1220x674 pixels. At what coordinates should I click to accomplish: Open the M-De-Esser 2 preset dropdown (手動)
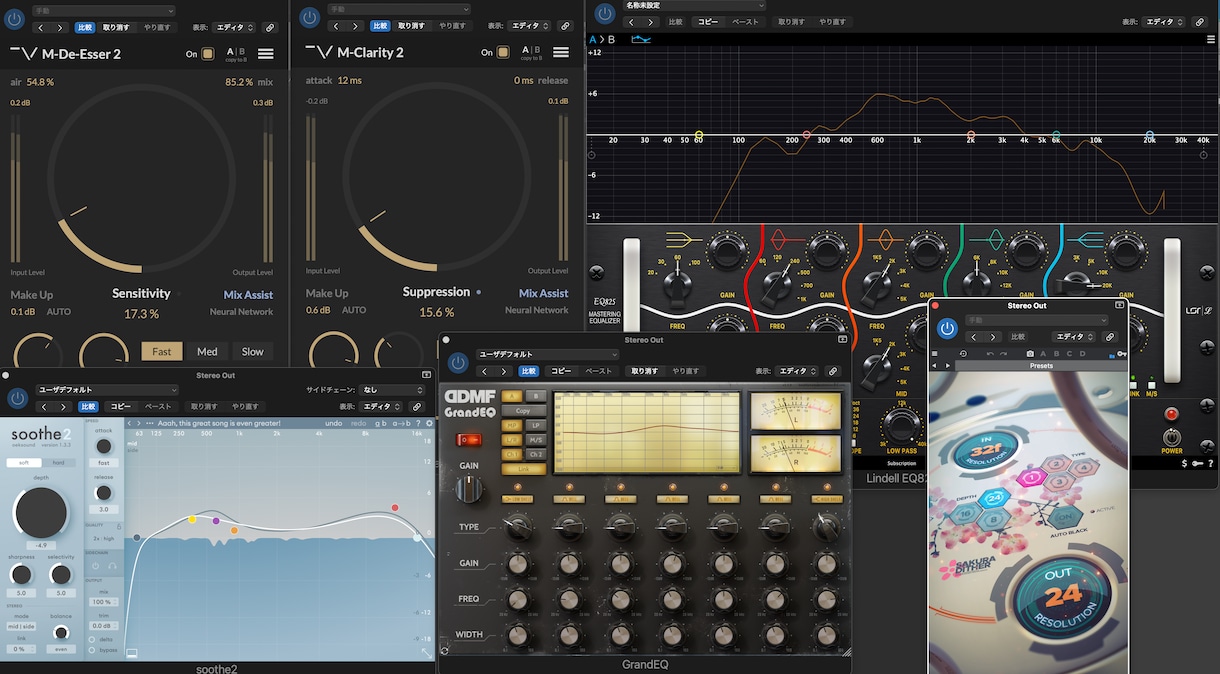coord(104,10)
